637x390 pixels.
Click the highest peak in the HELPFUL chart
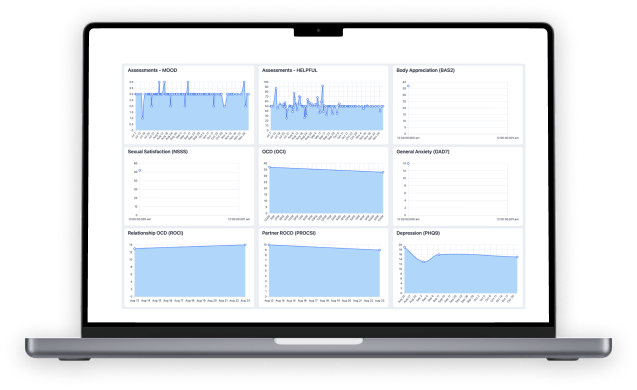click(323, 86)
